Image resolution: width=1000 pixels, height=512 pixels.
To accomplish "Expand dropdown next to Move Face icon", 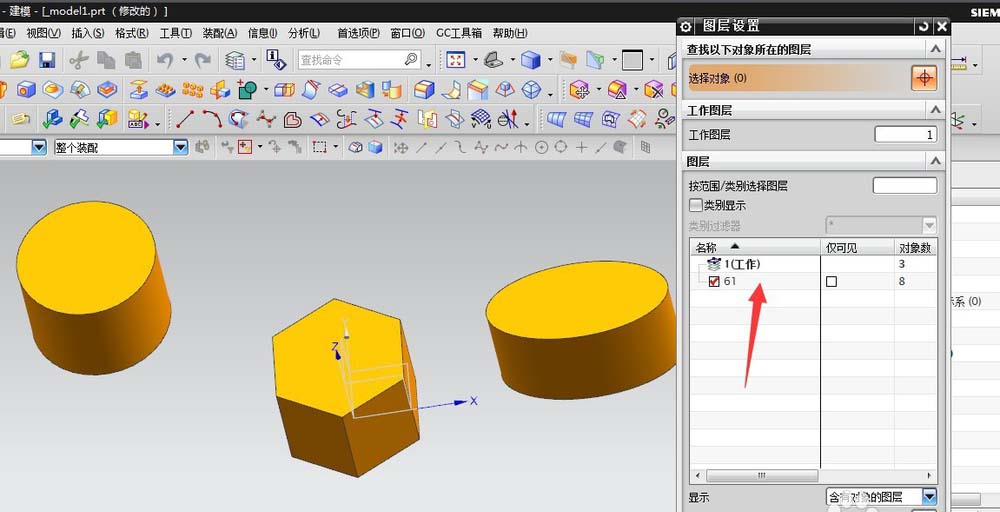I will coord(598,90).
